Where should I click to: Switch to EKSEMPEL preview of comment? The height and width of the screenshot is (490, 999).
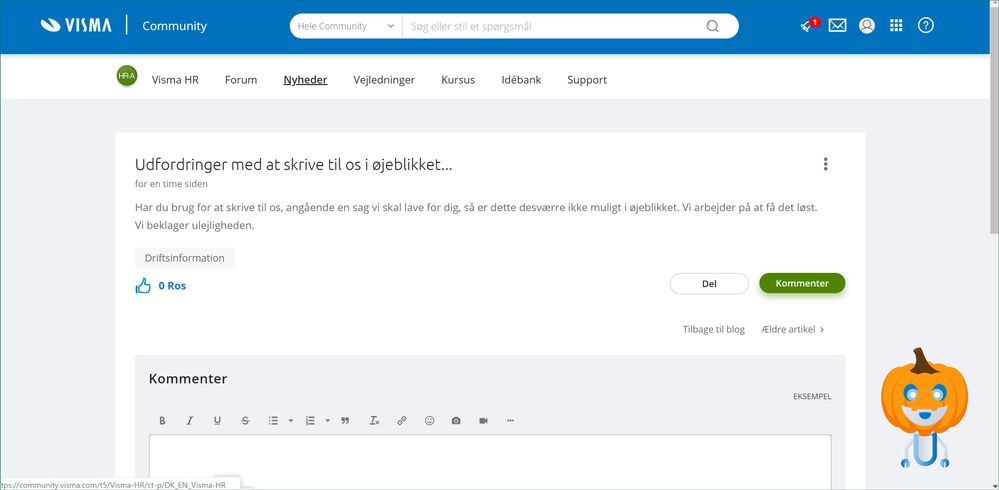point(812,396)
